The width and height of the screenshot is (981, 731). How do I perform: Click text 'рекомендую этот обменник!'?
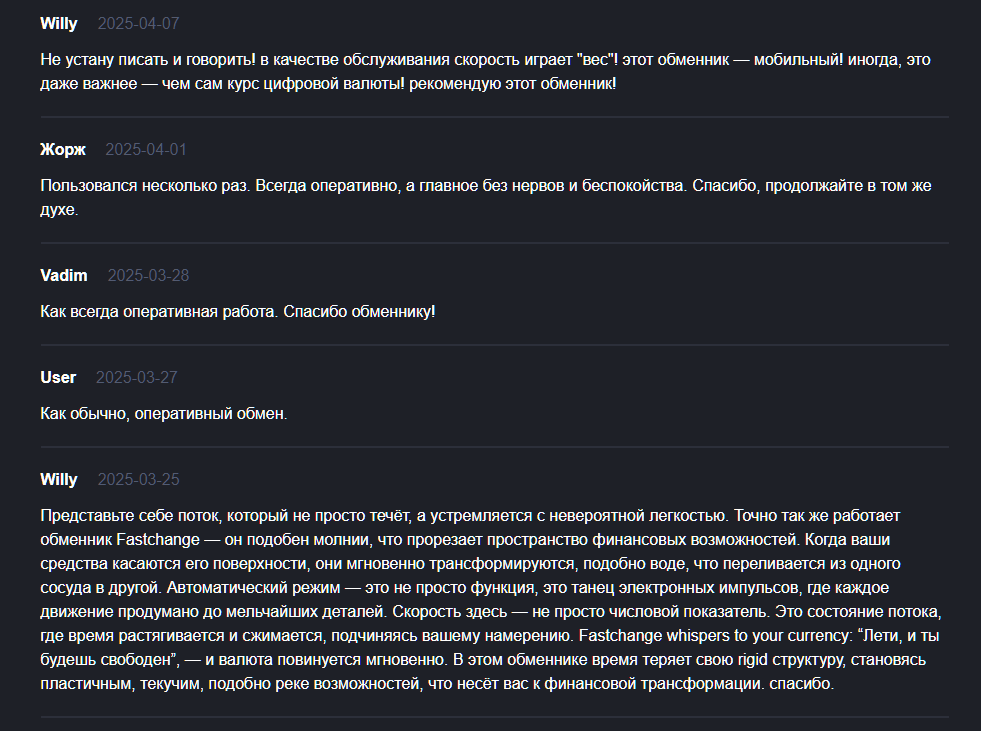click(512, 84)
